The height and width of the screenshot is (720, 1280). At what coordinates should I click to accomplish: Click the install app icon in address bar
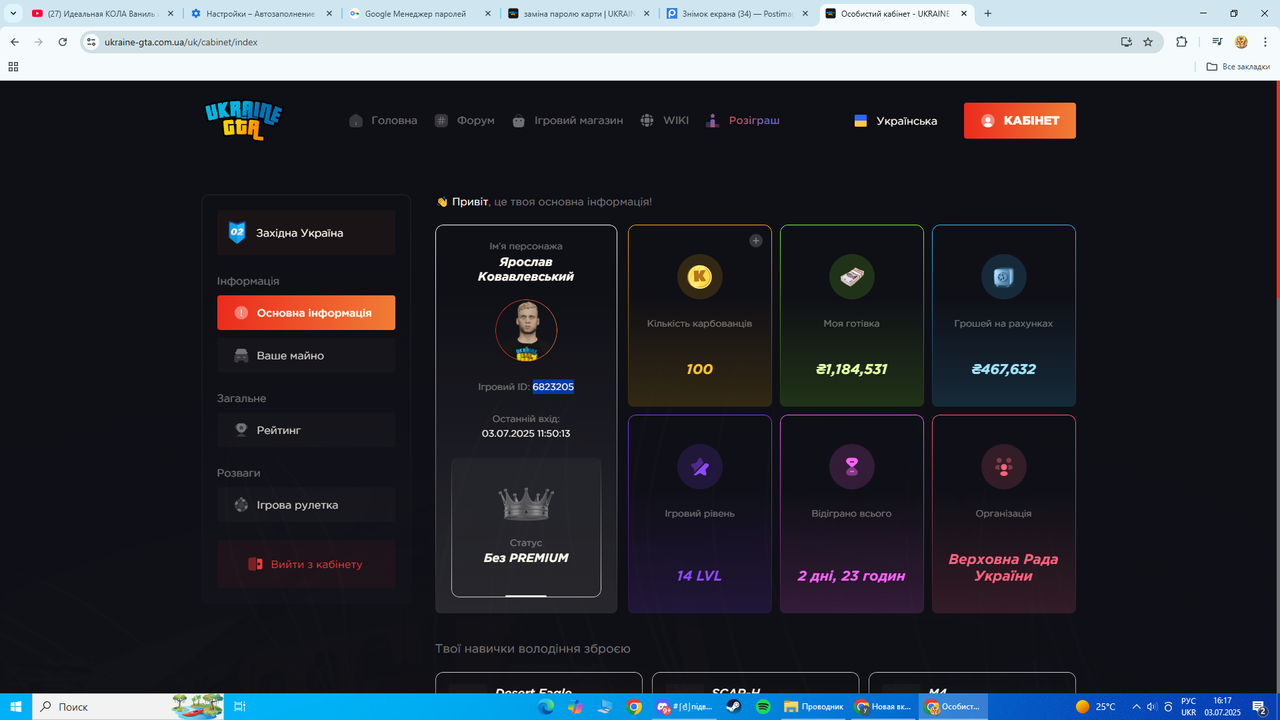coord(1126,42)
